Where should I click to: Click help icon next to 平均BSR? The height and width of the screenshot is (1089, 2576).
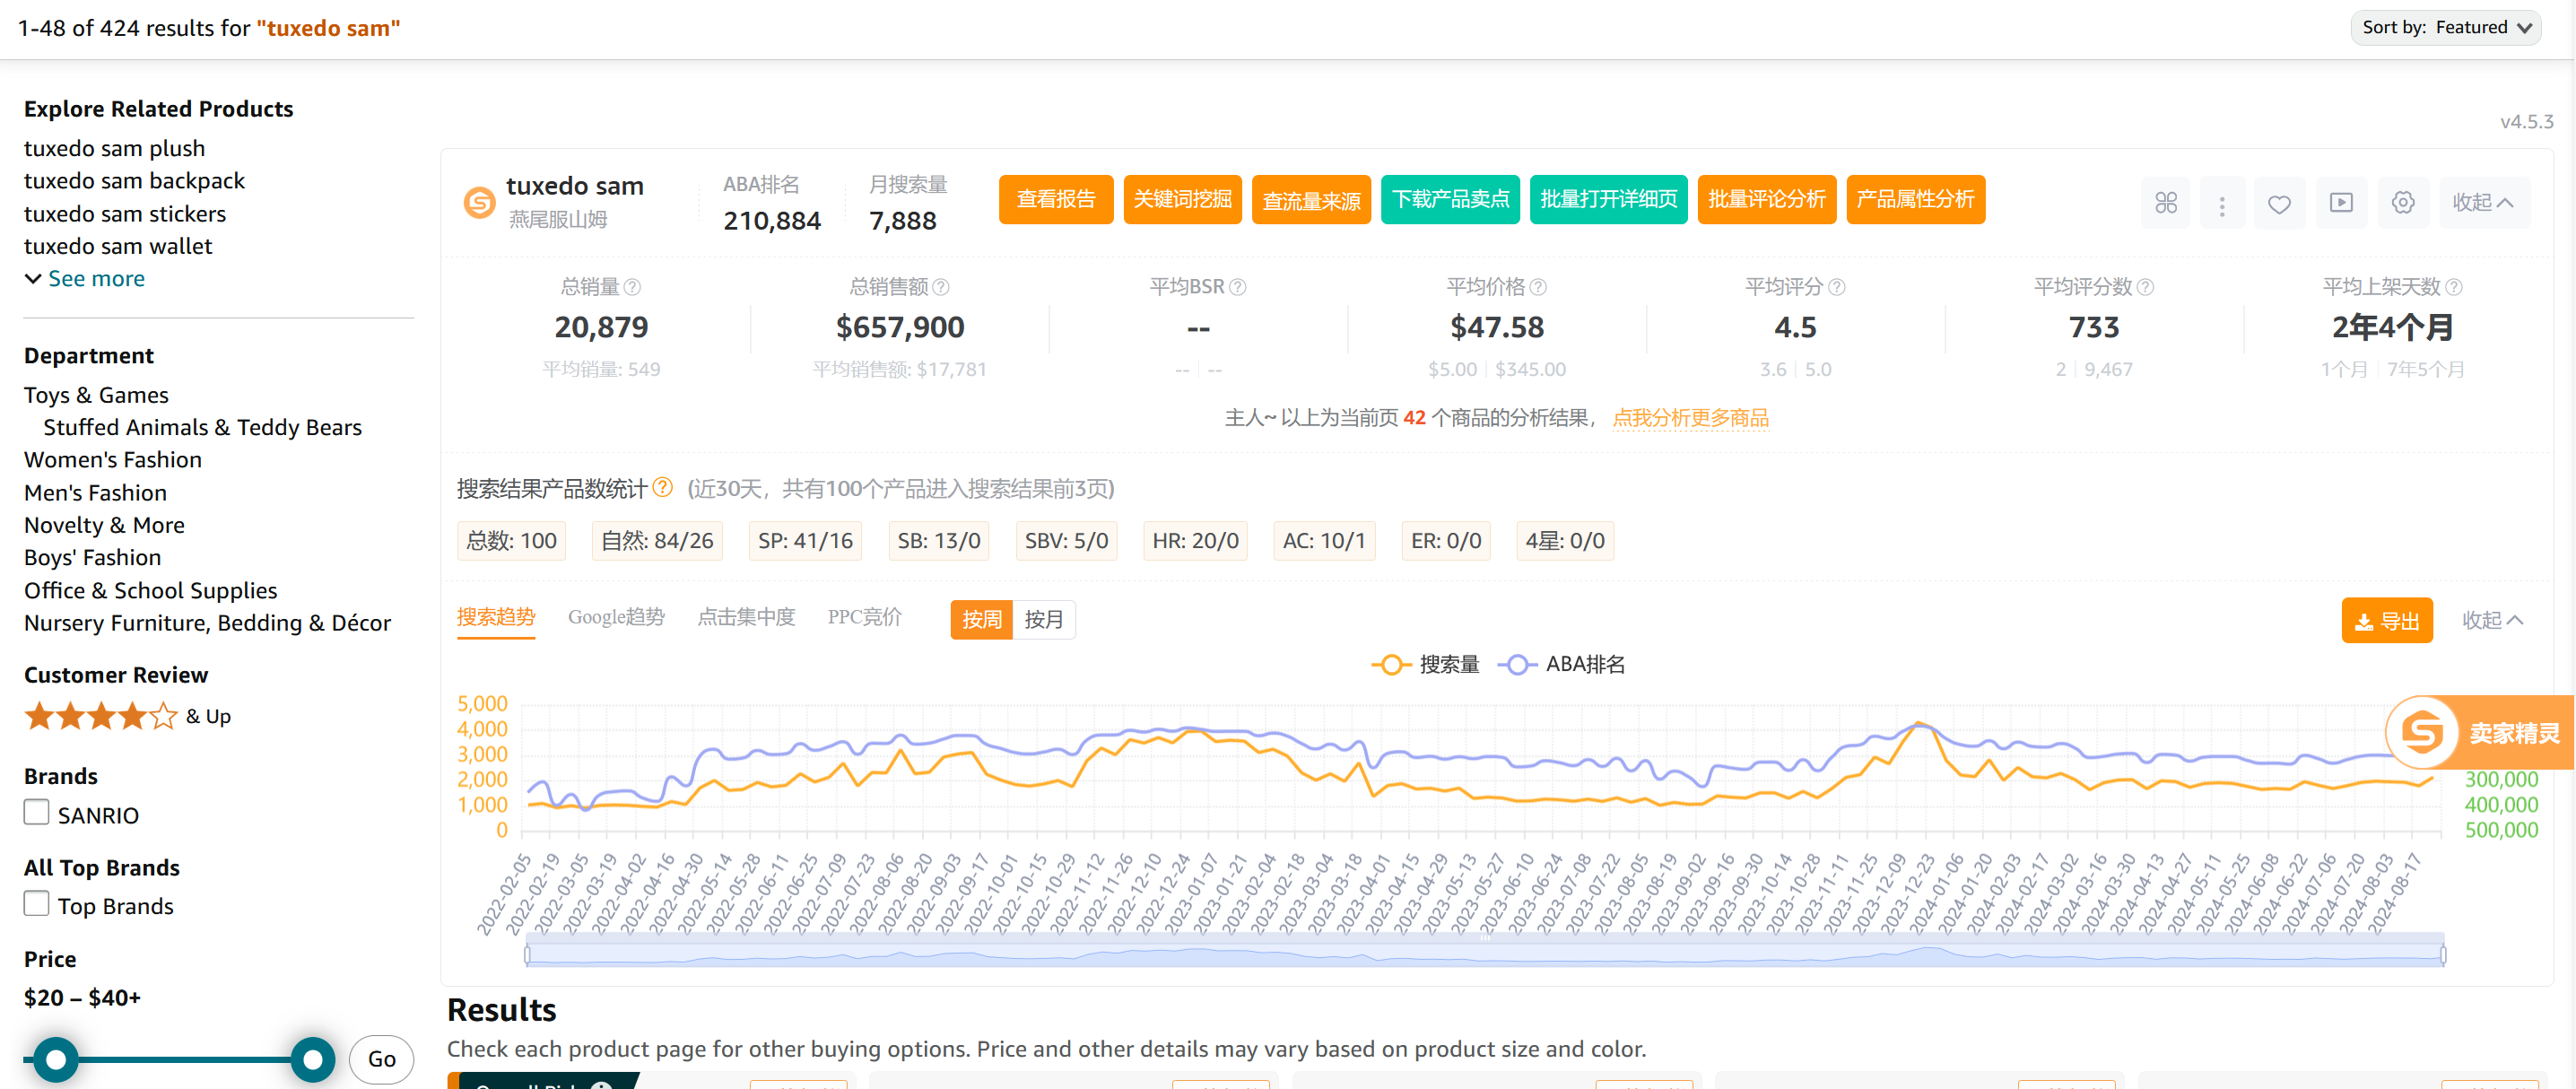coord(1238,287)
